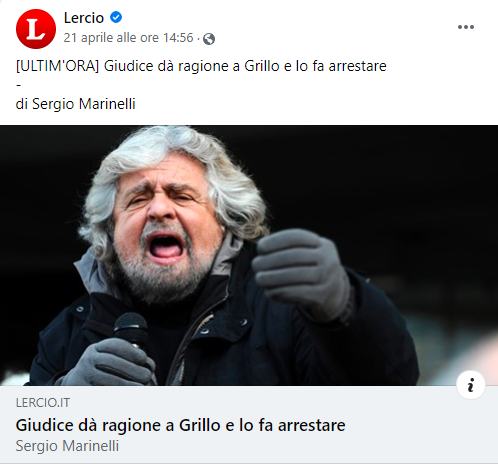Click the dash separator line in the caption
Screen dimensions: 498x466
[19, 85]
